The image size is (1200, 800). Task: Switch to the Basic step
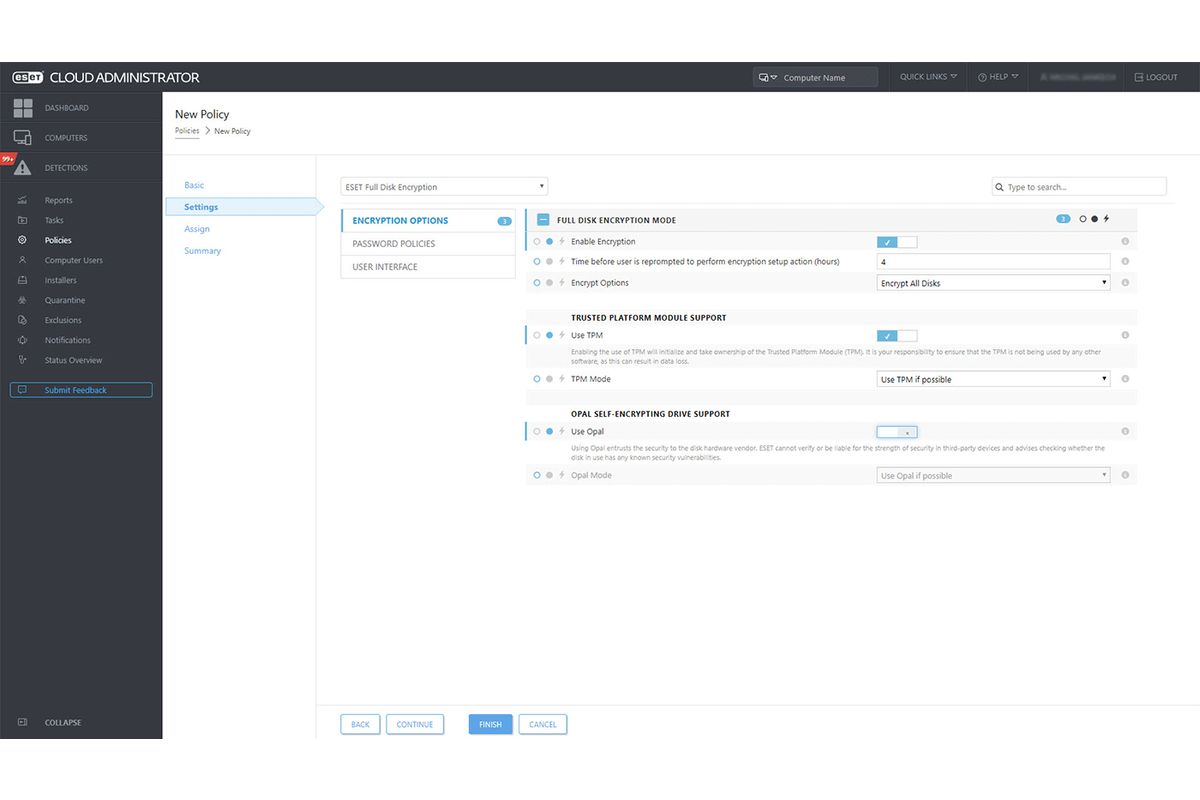pos(194,185)
